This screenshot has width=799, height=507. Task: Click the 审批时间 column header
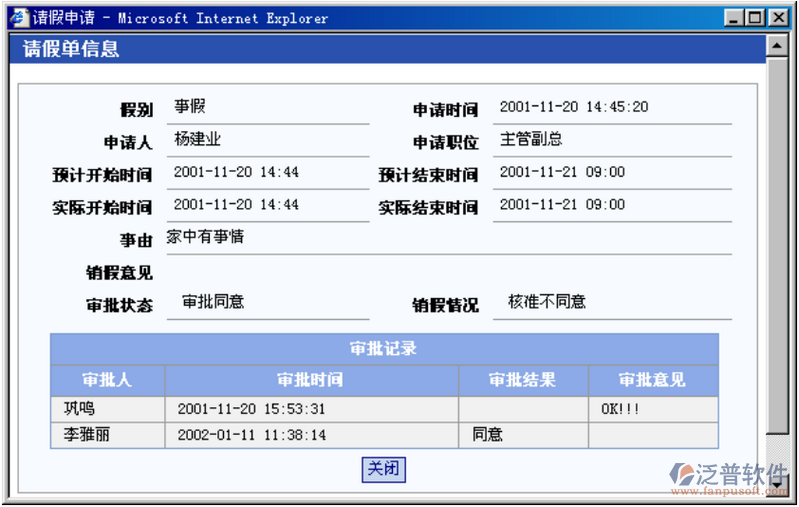click(x=310, y=380)
